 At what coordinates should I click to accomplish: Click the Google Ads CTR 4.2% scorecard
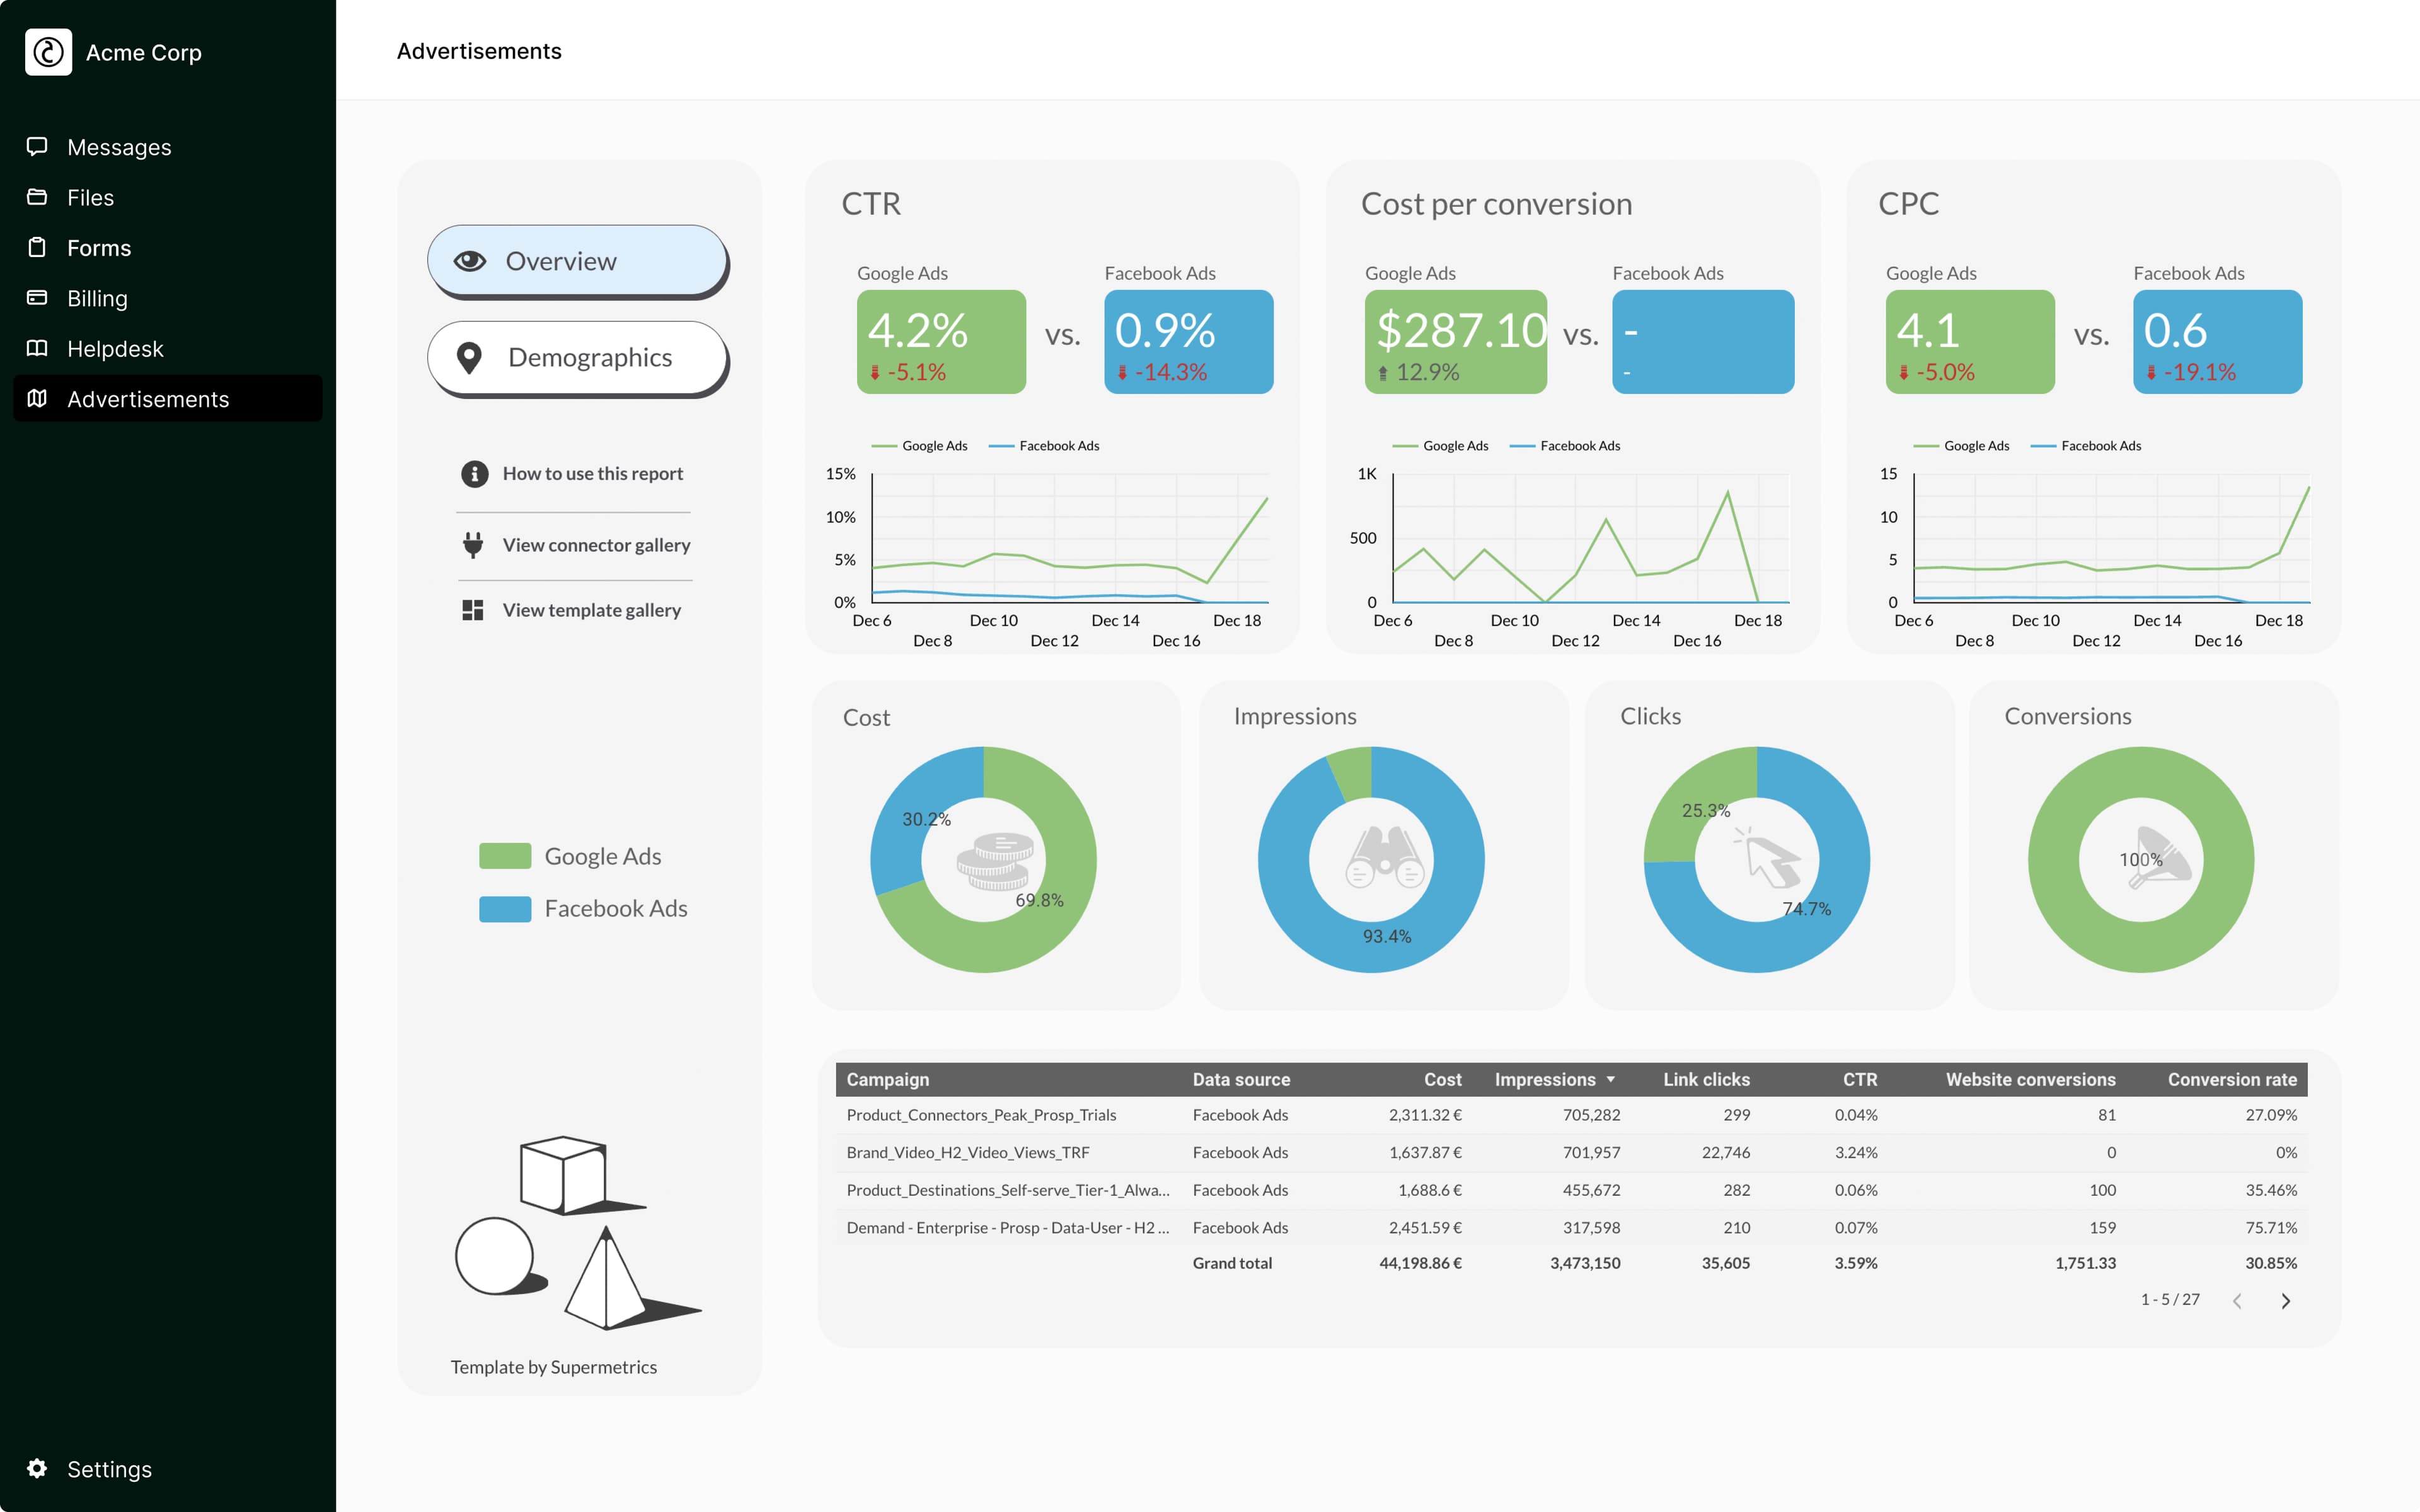point(941,342)
